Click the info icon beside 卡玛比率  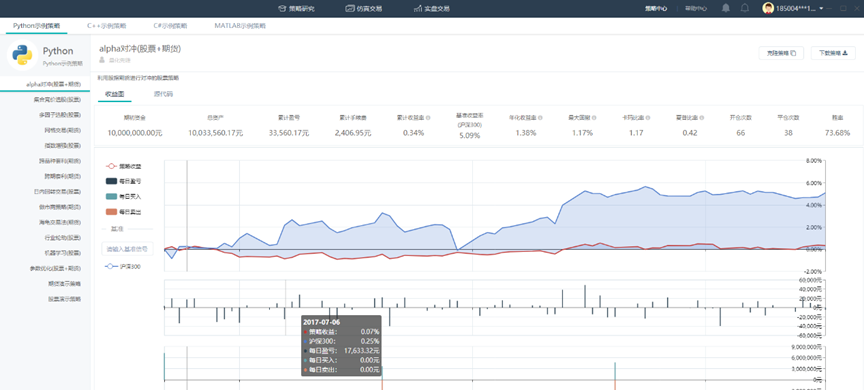click(648, 117)
